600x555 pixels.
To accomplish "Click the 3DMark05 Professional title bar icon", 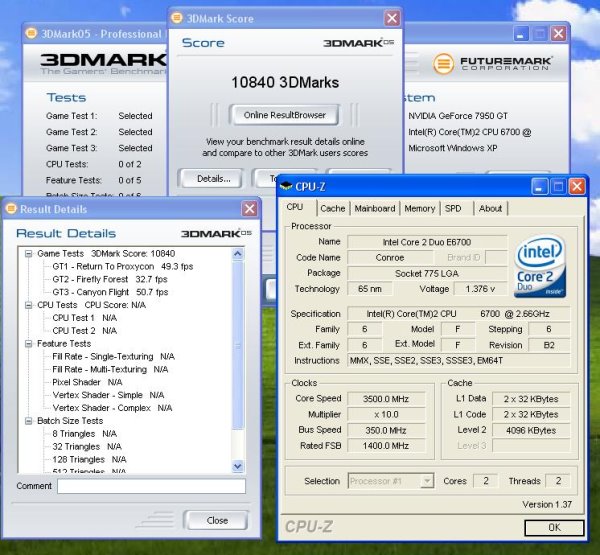I will (x=31, y=33).
